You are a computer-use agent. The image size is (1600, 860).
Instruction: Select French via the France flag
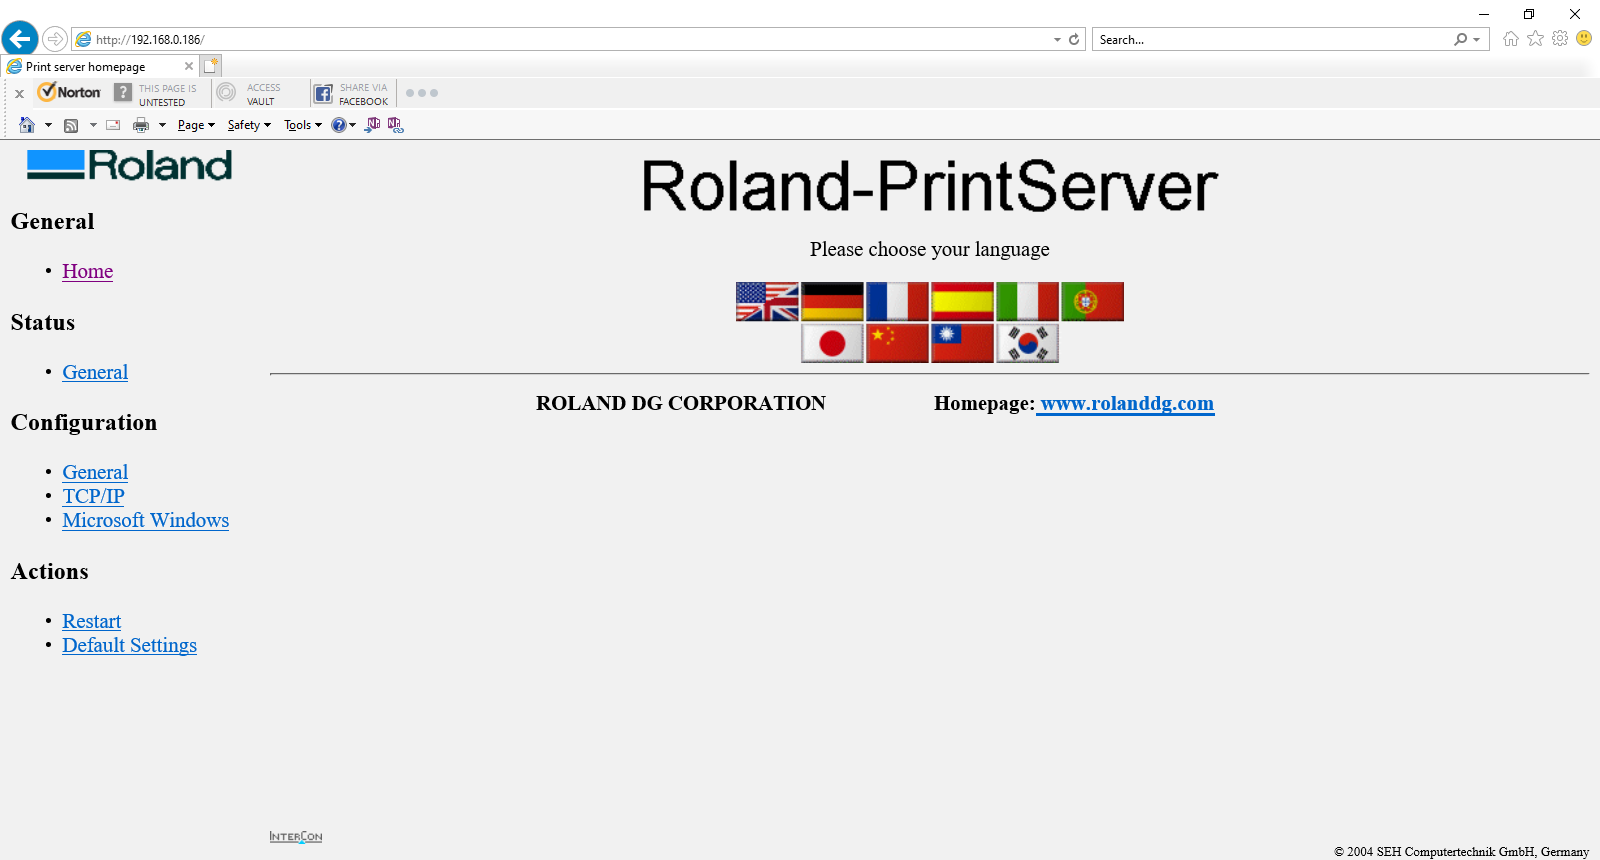[x=897, y=301]
